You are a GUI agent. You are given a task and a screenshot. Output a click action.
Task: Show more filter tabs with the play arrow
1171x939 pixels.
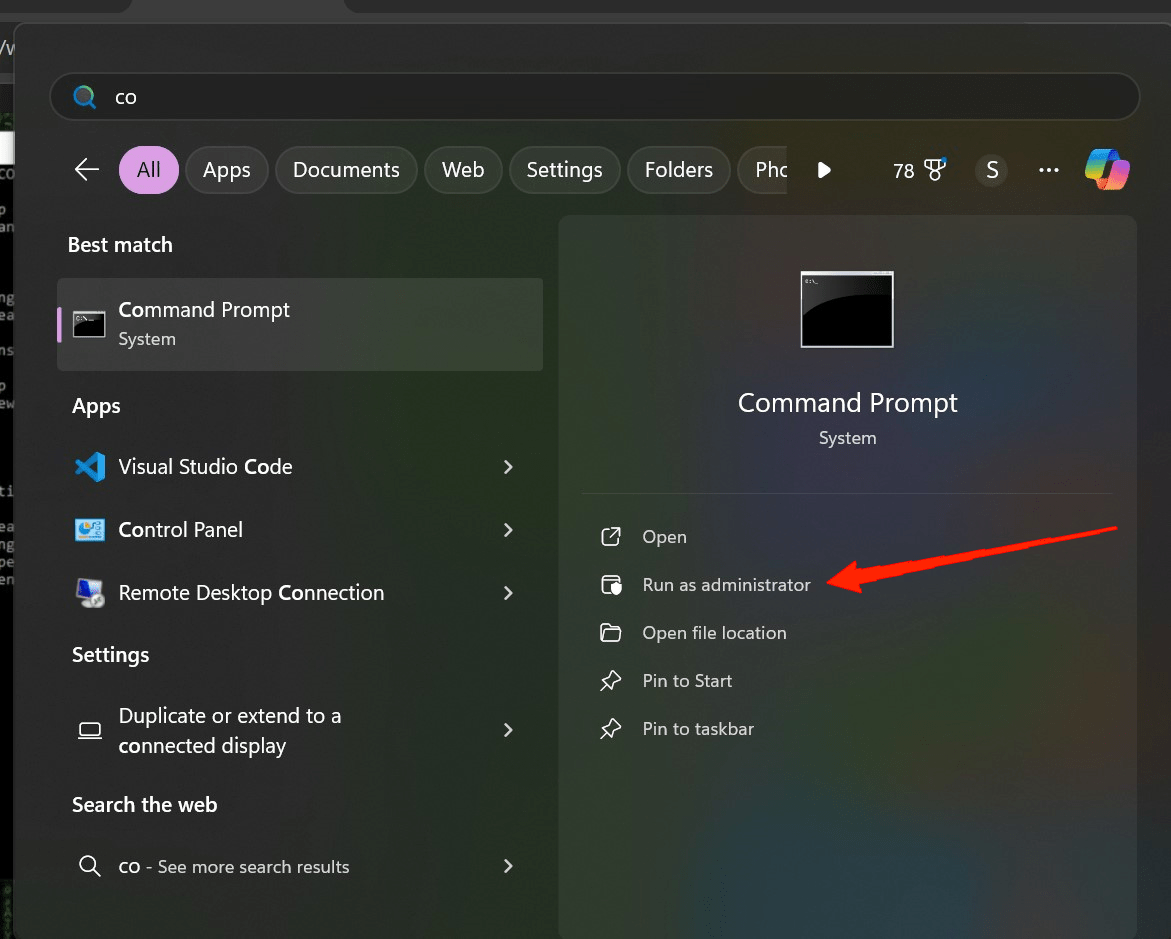pyautogui.click(x=824, y=170)
